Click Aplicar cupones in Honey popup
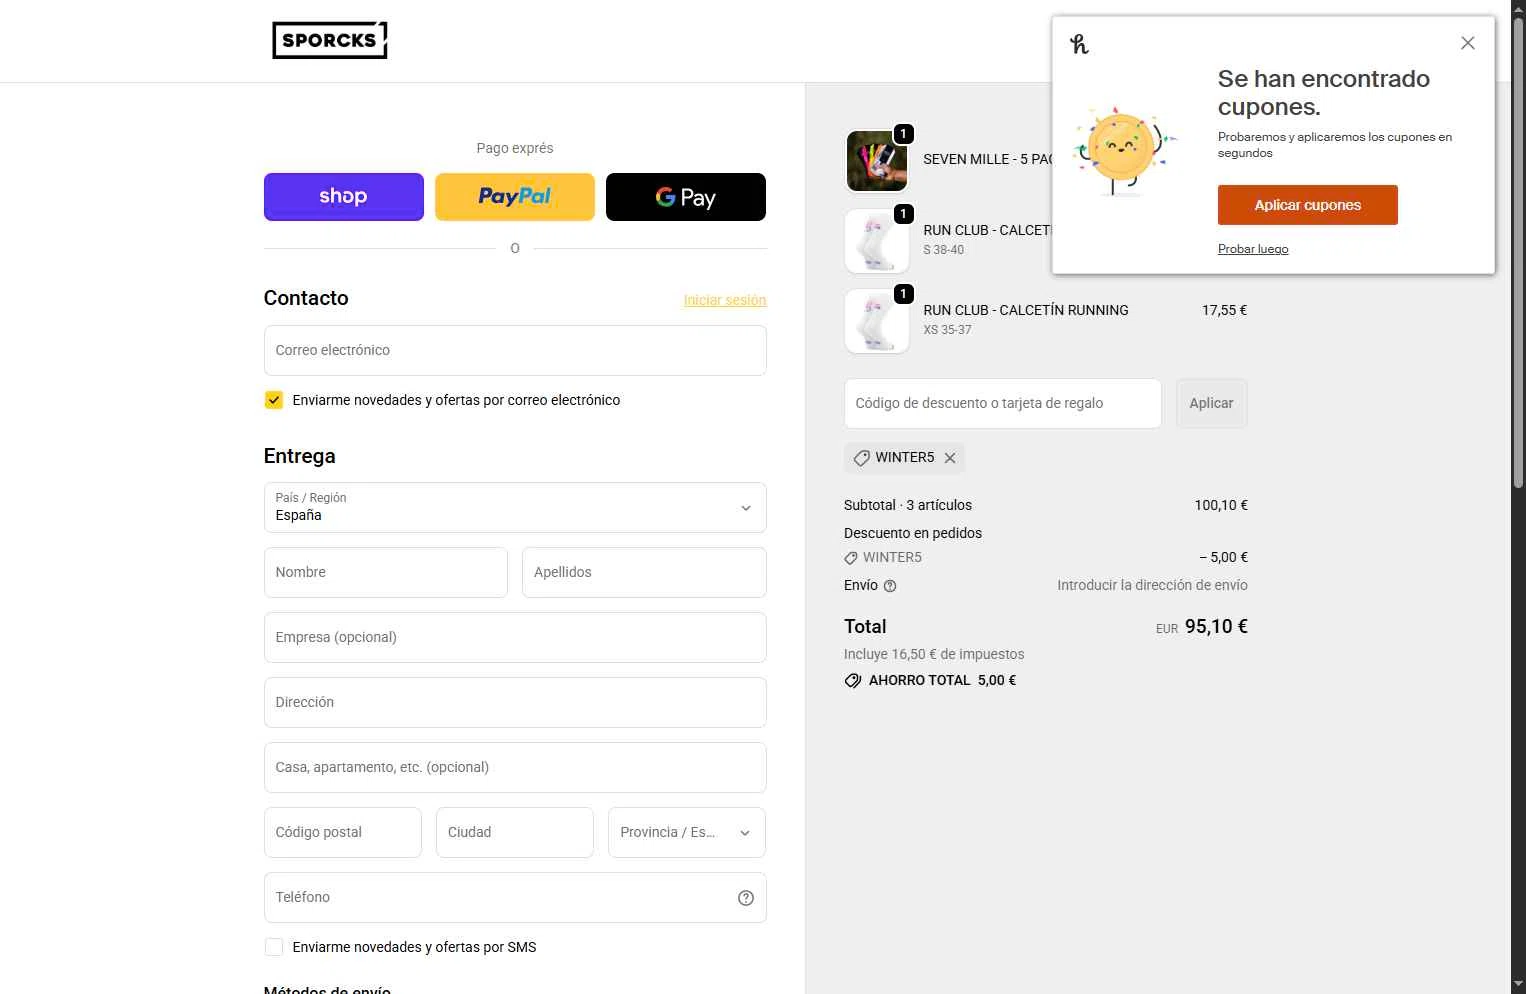Image resolution: width=1526 pixels, height=994 pixels. coord(1307,205)
